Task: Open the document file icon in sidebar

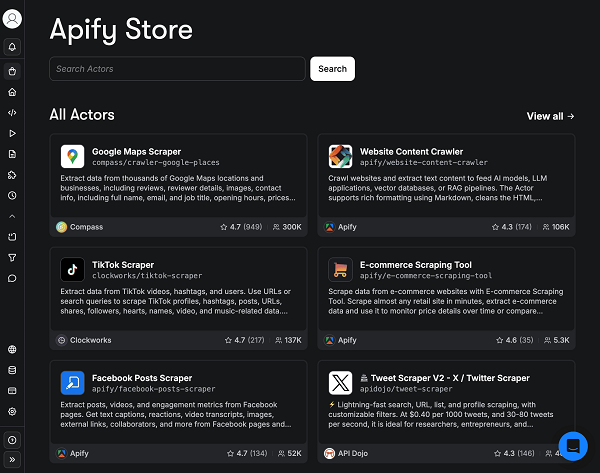Action: click(x=12, y=154)
